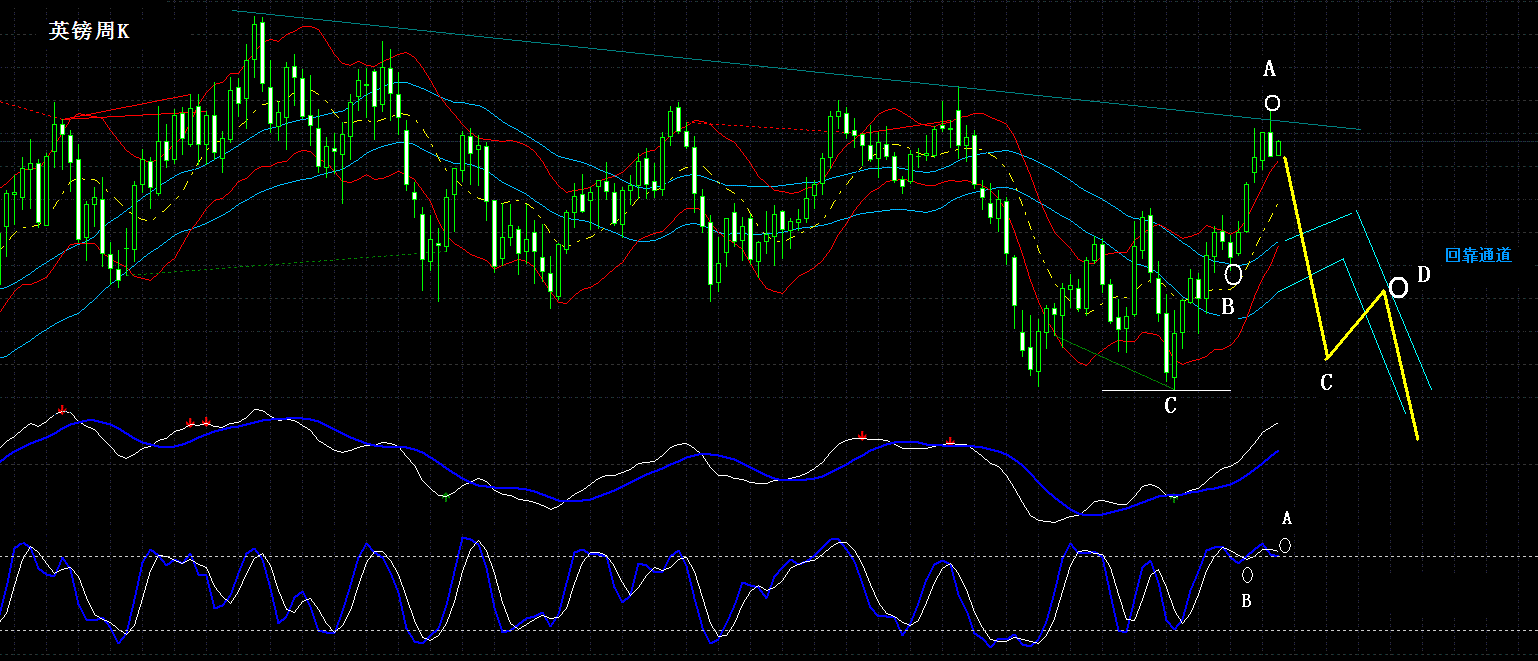The width and height of the screenshot is (1538, 661).
Task: Click the A label above the latest price peak
Action: pyautogui.click(x=1270, y=69)
